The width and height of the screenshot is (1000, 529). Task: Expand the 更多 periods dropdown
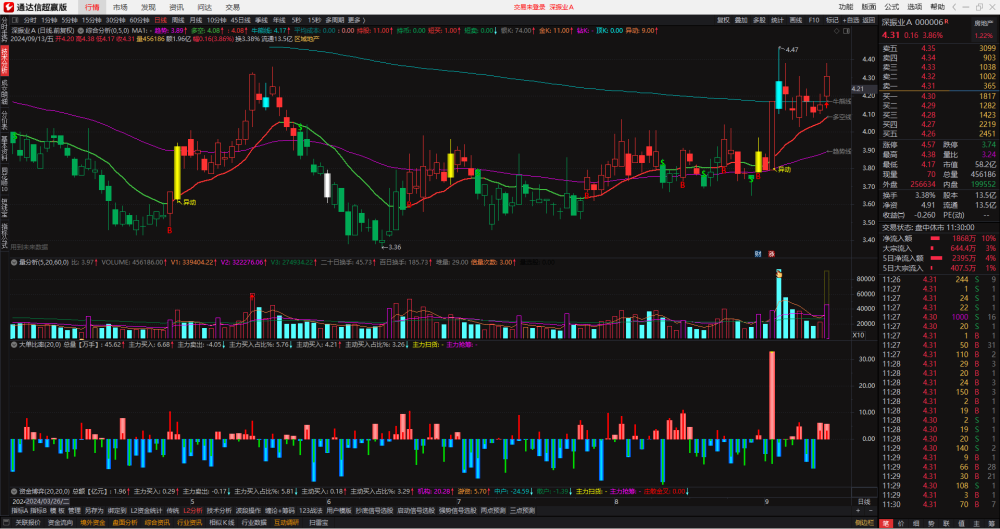coord(357,20)
